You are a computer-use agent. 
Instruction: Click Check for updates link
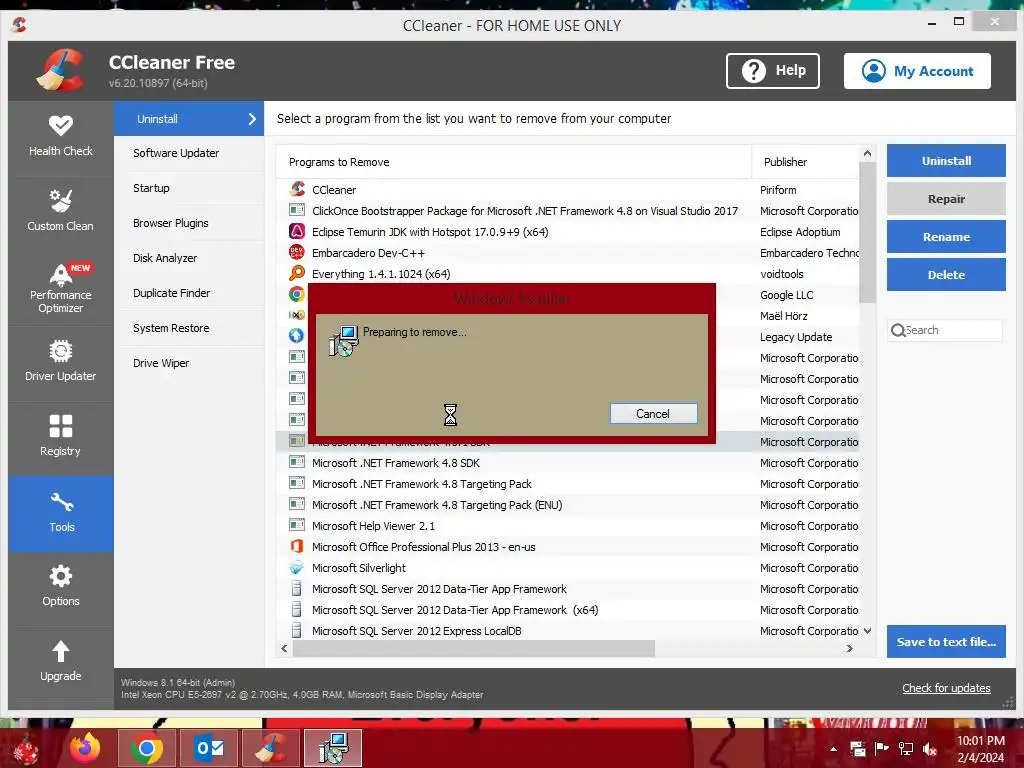click(946, 688)
